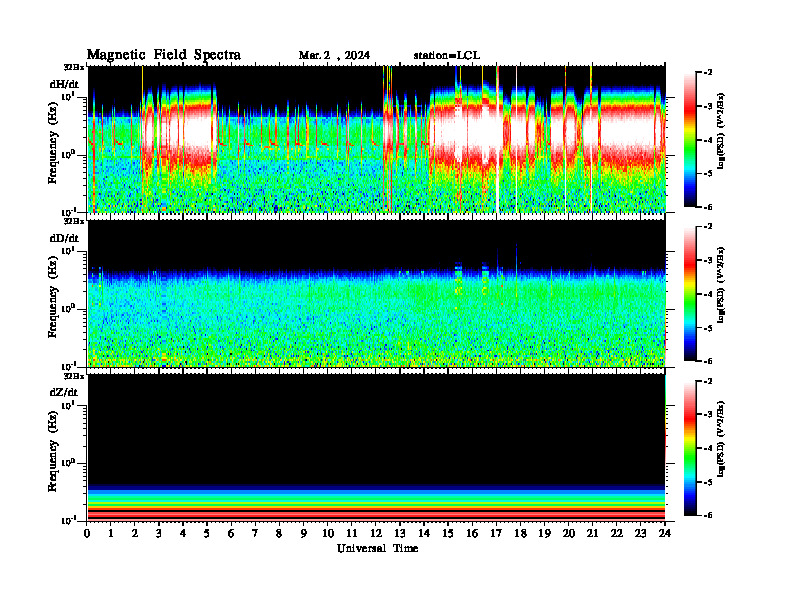
Task: Click the dZ/dt panel label
Action: pos(64,392)
